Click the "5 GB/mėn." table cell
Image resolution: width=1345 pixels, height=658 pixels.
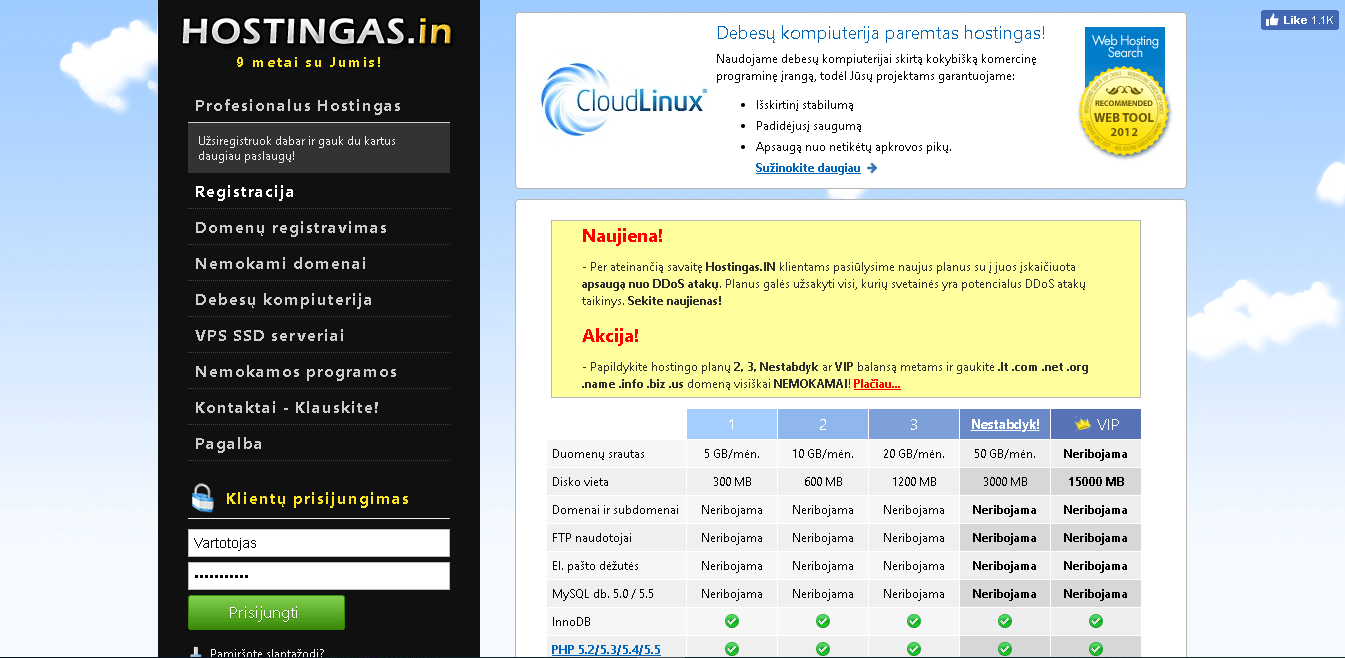click(732, 454)
